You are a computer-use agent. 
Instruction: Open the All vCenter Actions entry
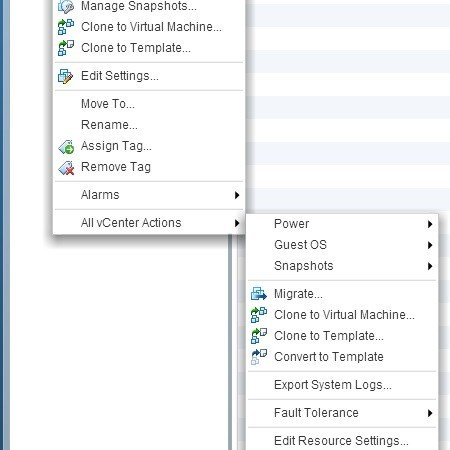(149, 223)
